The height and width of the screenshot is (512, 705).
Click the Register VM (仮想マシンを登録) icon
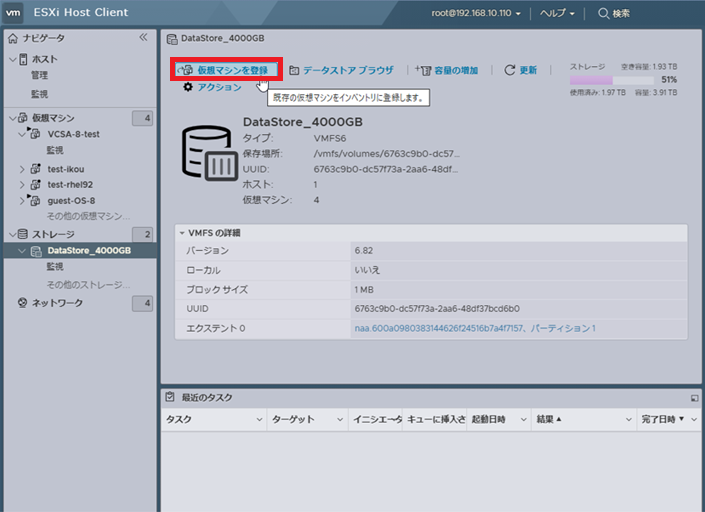(184, 70)
